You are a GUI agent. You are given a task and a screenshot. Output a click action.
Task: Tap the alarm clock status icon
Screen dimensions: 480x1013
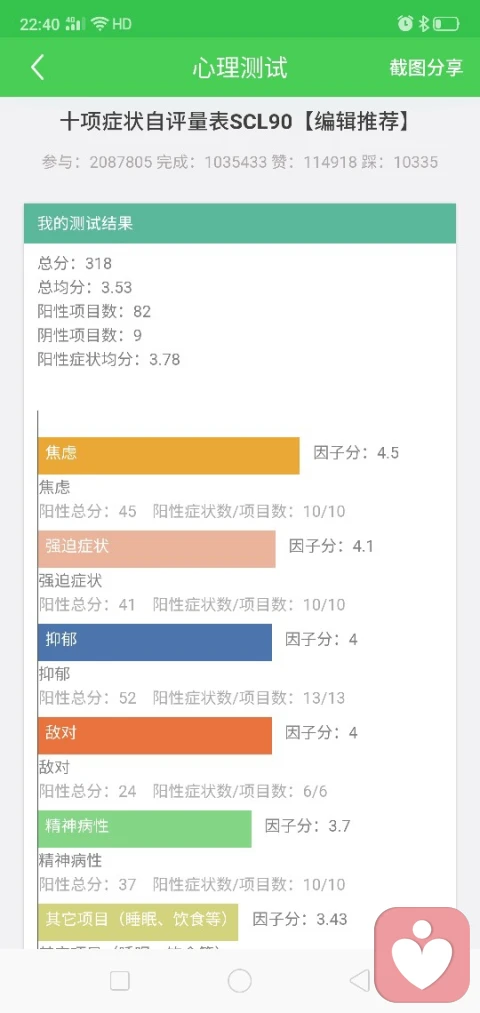pos(405,24)
